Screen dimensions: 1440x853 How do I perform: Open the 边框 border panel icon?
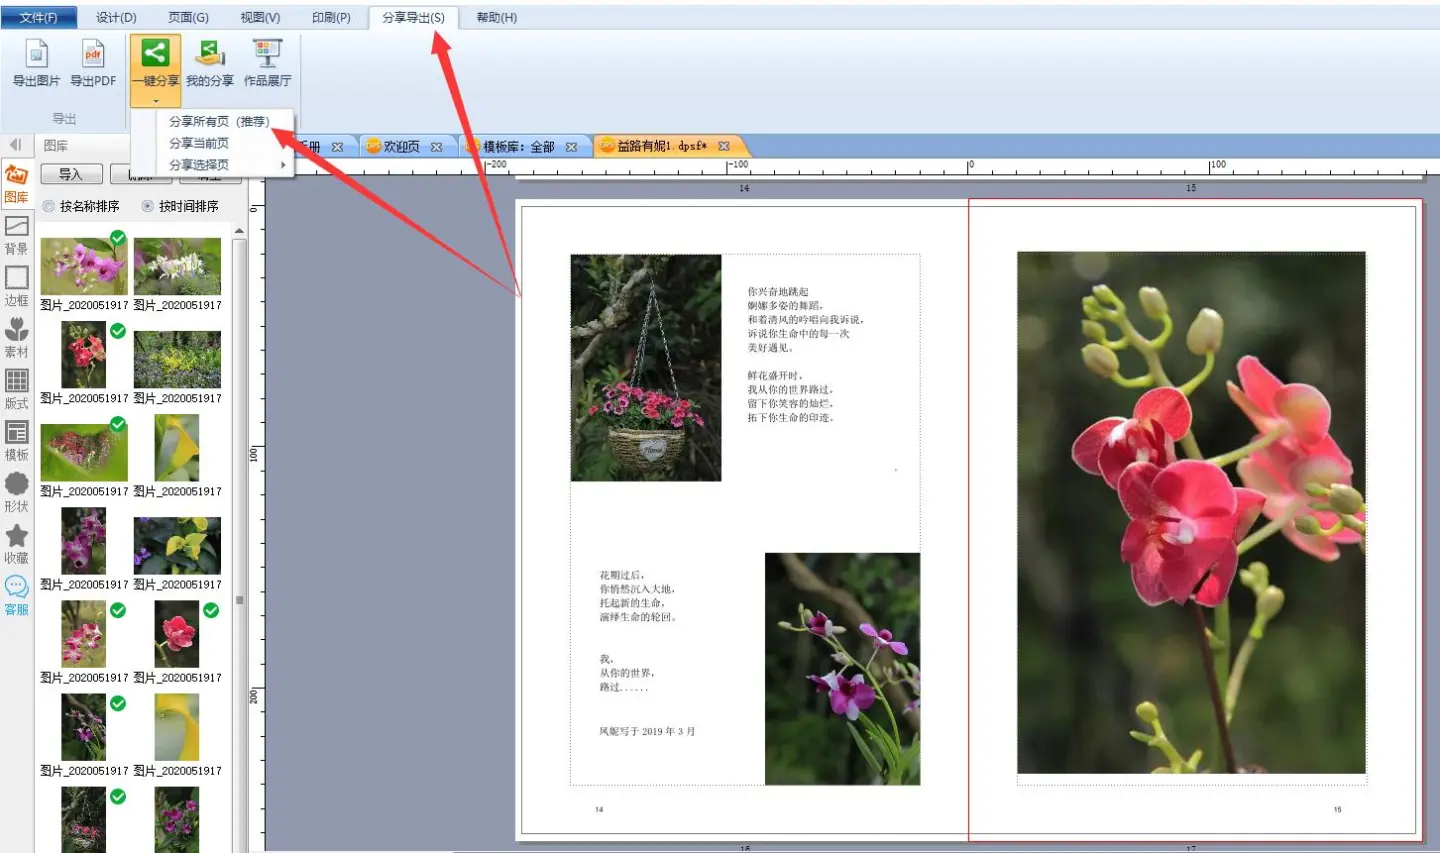coord(16,285)
